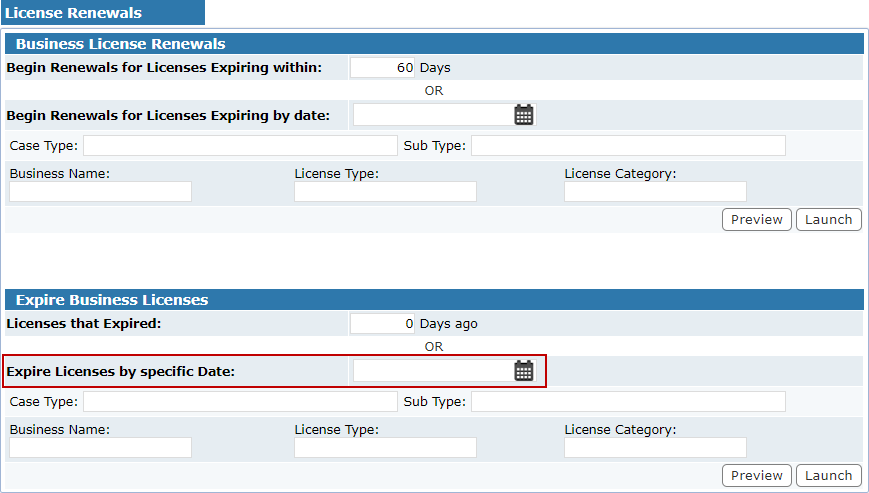
Task: Click License Category field in Expire Business Licenses
Action: point(655,448)
